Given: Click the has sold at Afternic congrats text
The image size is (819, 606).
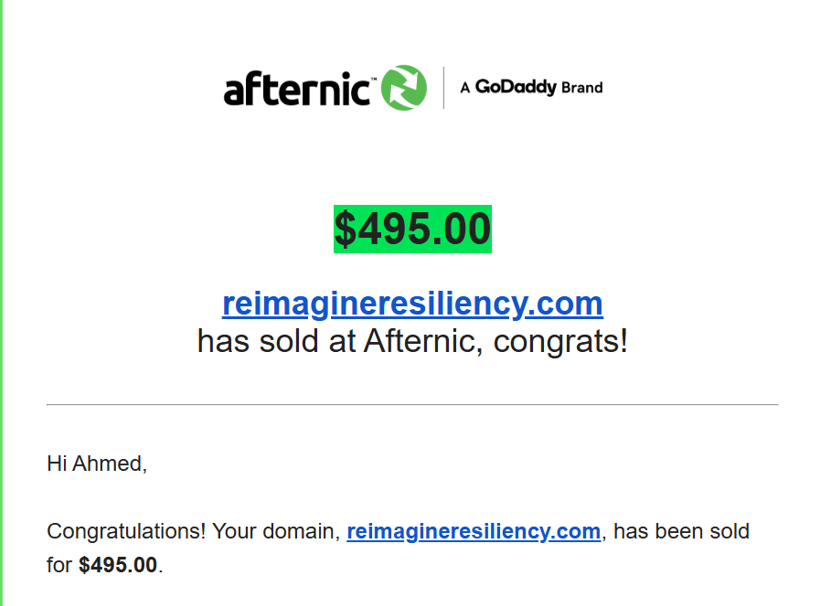Looking at the screenshot, I should [x=413, y=341].
